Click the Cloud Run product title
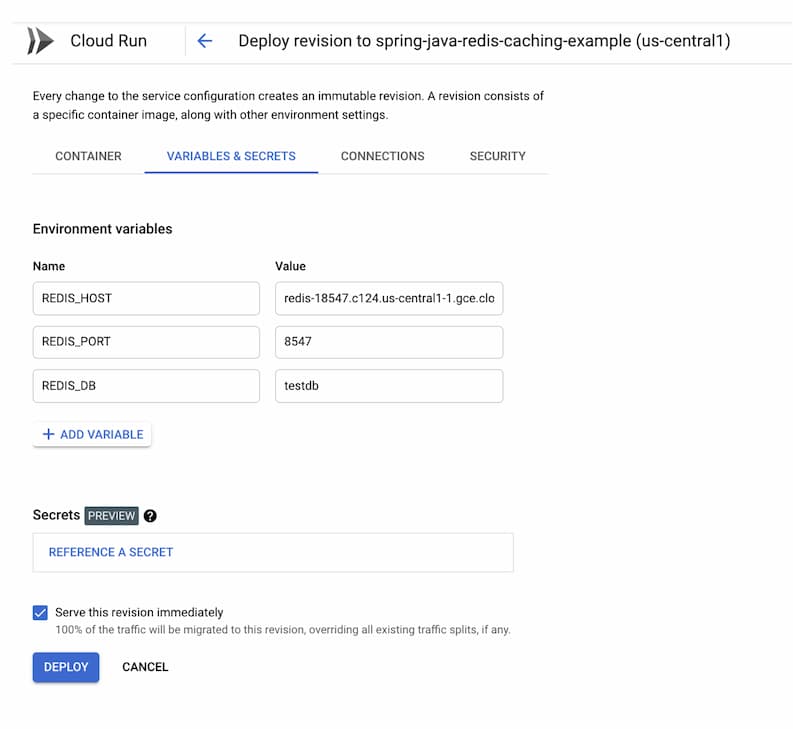 [108, 41]
